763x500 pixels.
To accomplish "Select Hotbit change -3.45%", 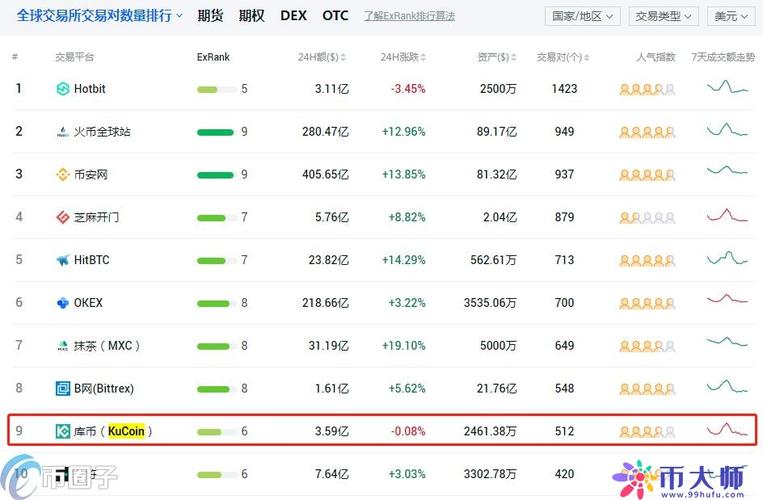I will pyautogui.click(x=408, y=89).
